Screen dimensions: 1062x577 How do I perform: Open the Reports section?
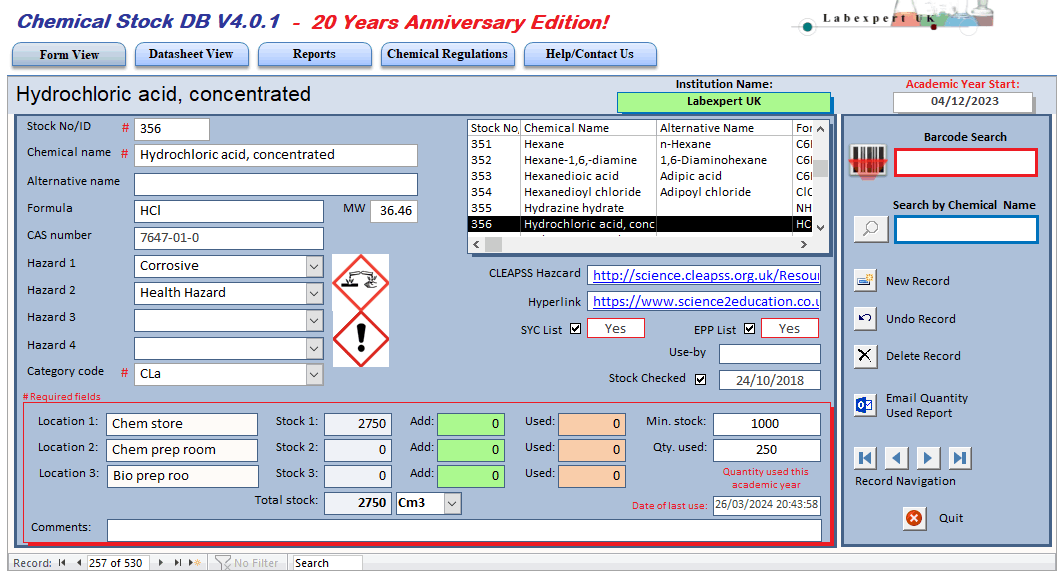coord(314,54)
